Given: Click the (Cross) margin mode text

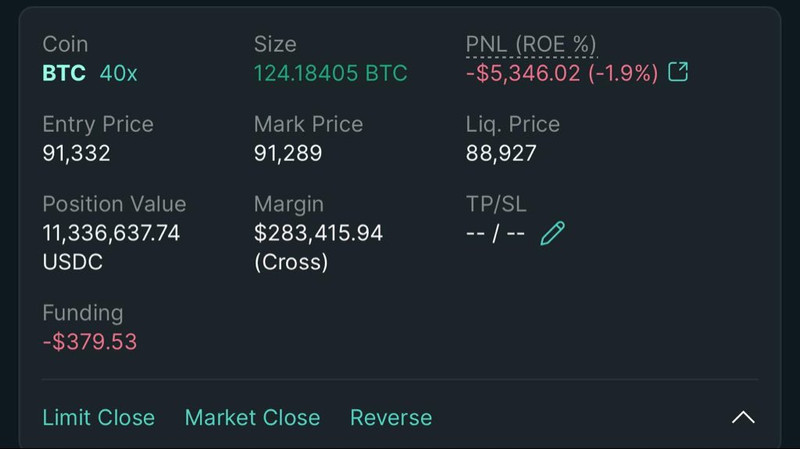Looking at the screenshot, I should point(291,262).
